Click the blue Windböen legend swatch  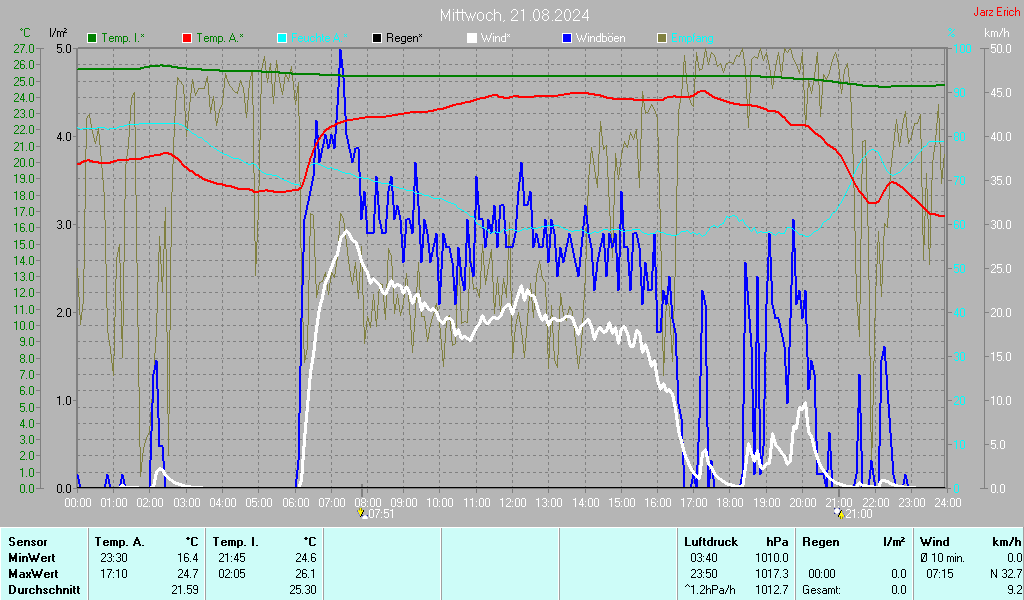coord(567,39)
